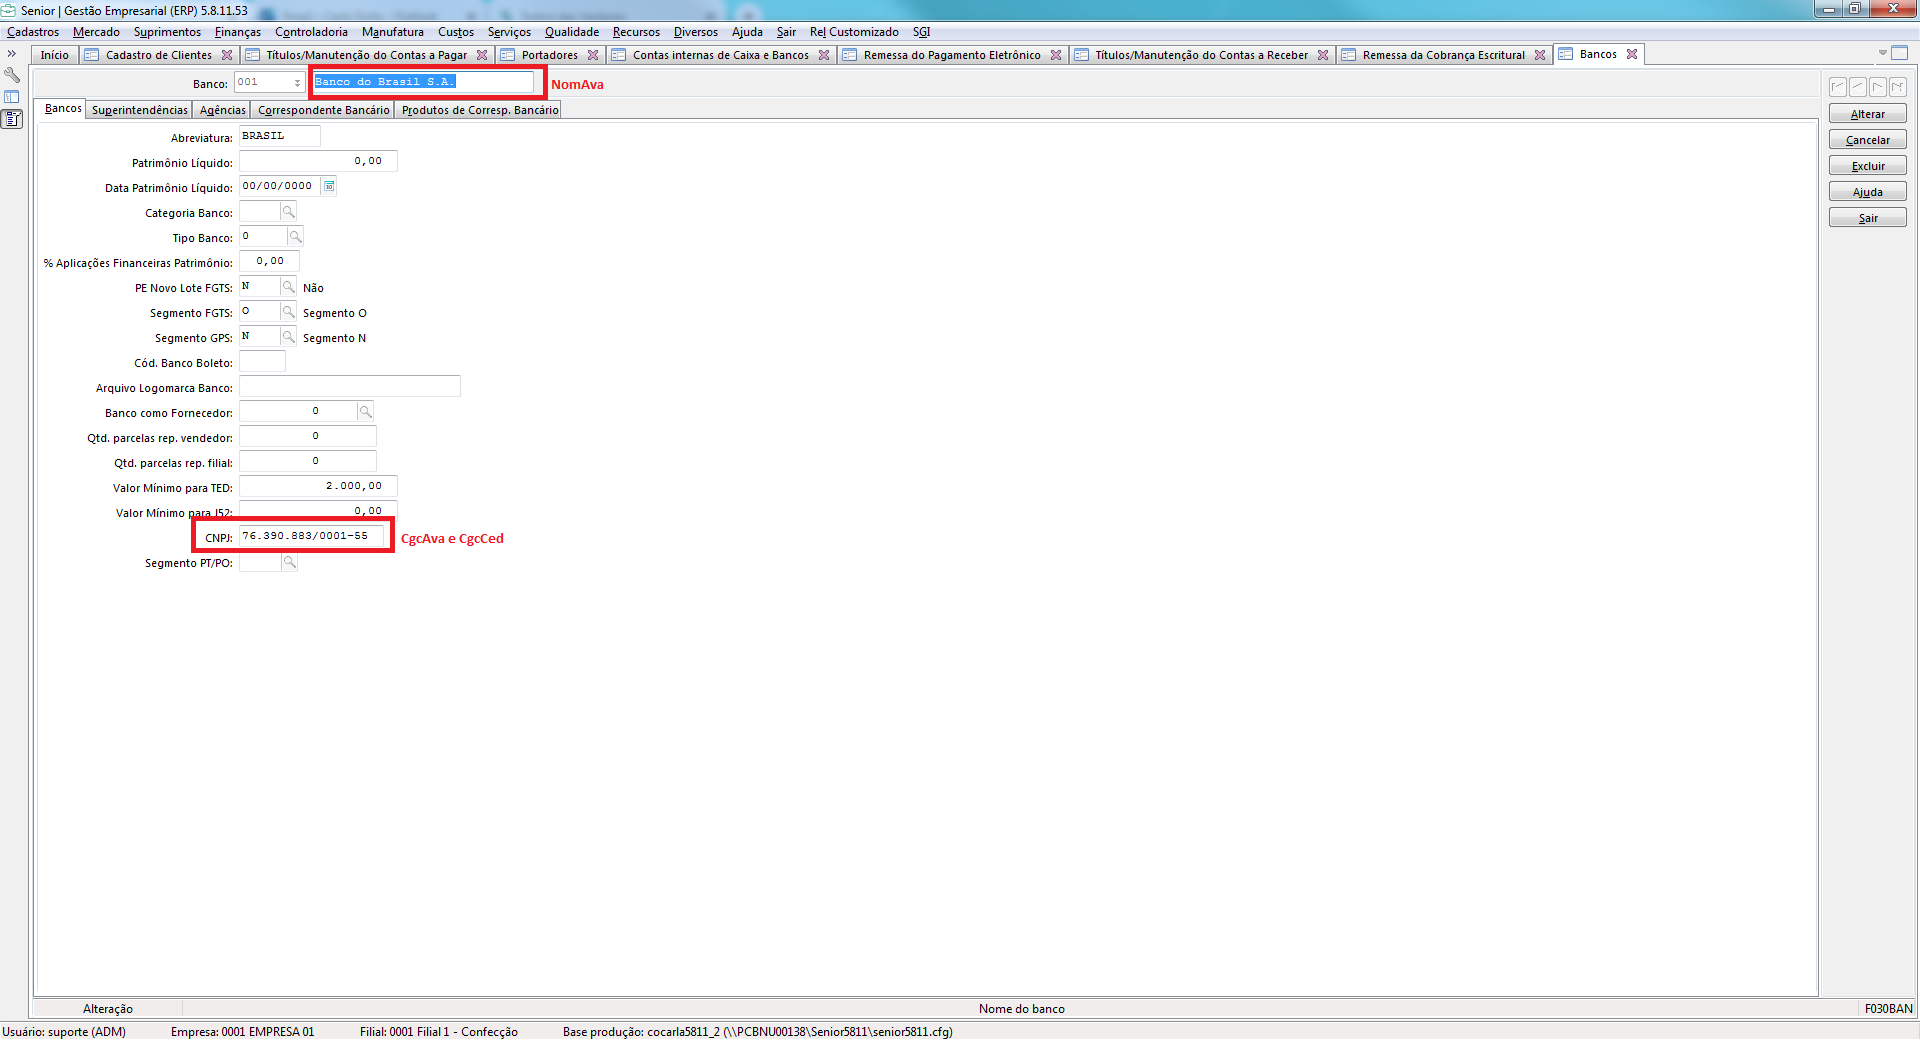Click the search magnifier next to Categoria Banco

point(288,212)
